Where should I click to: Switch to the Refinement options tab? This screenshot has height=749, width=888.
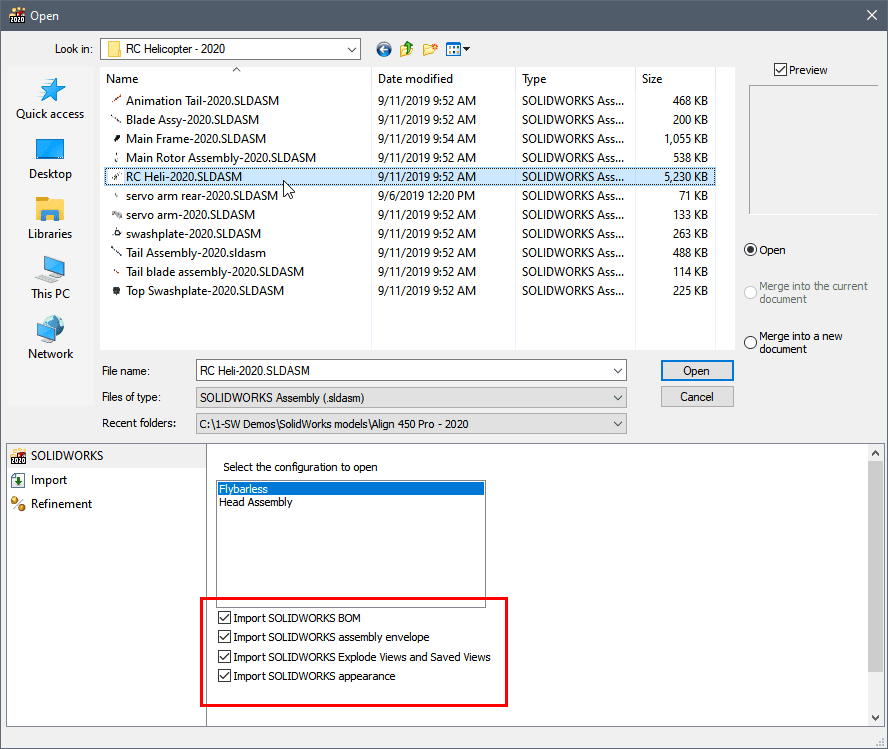tap(106, 504)
